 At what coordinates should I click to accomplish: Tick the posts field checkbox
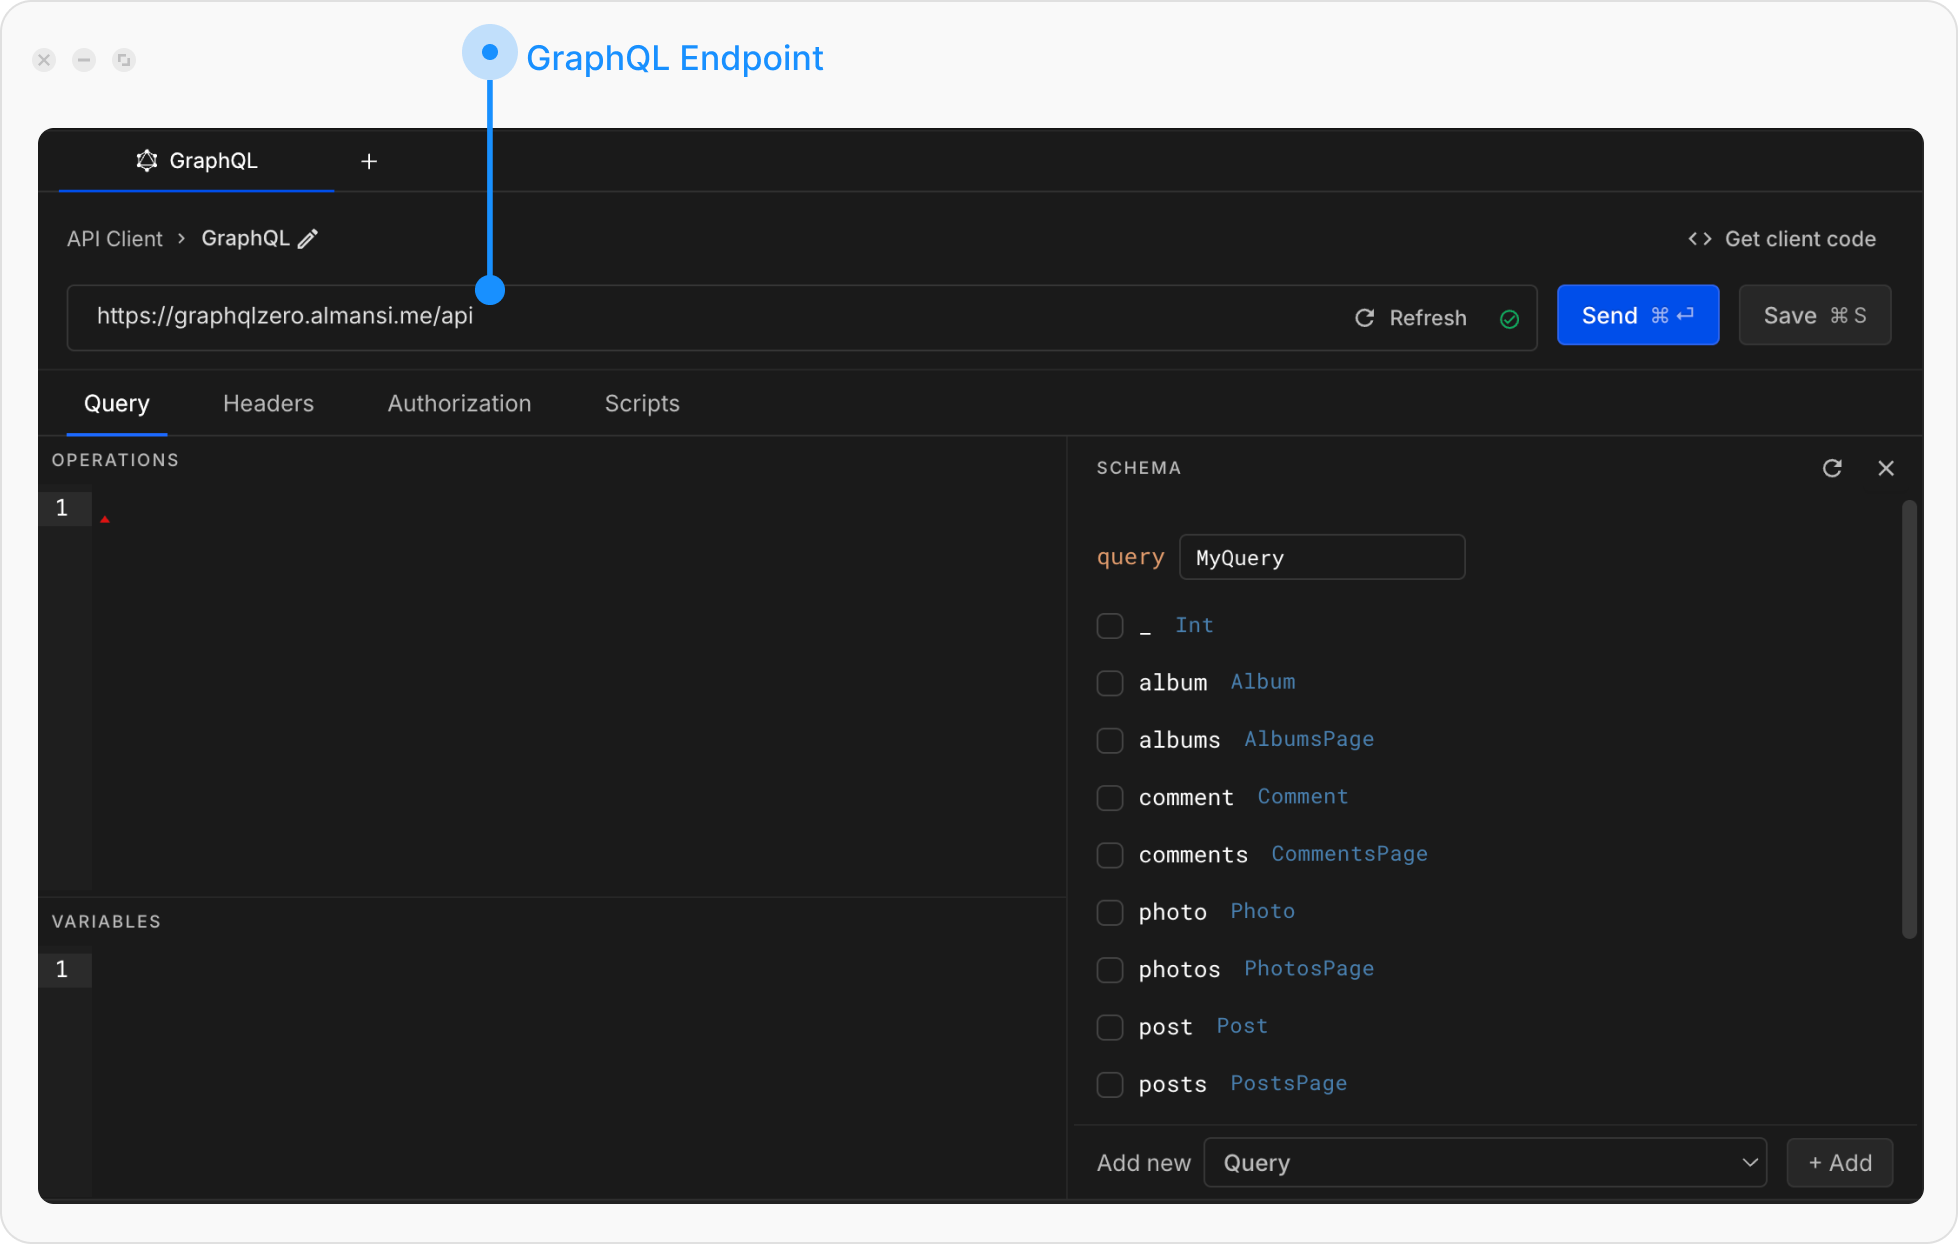point(1109,1085)
